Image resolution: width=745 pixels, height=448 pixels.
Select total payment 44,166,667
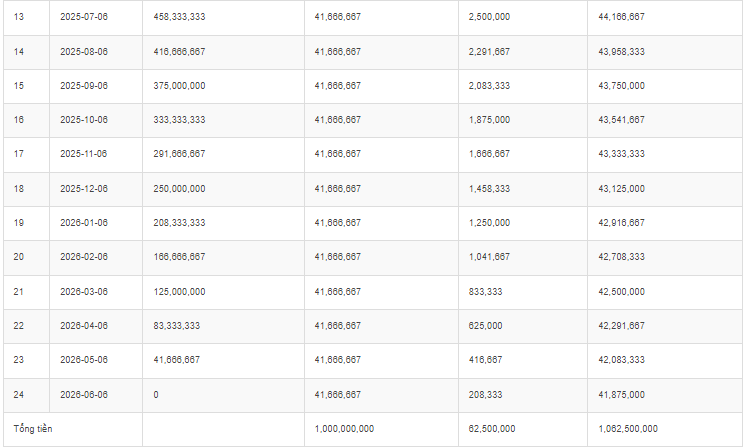(x=621, y=17)
